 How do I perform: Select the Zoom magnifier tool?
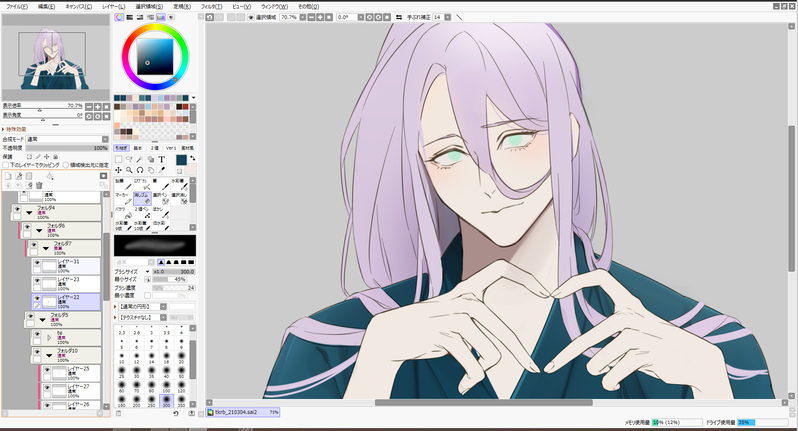(x=129, y=170)
